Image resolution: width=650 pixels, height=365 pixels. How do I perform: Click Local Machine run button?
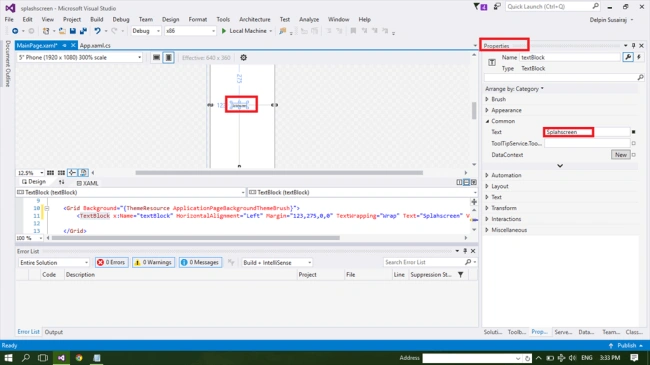247,31
